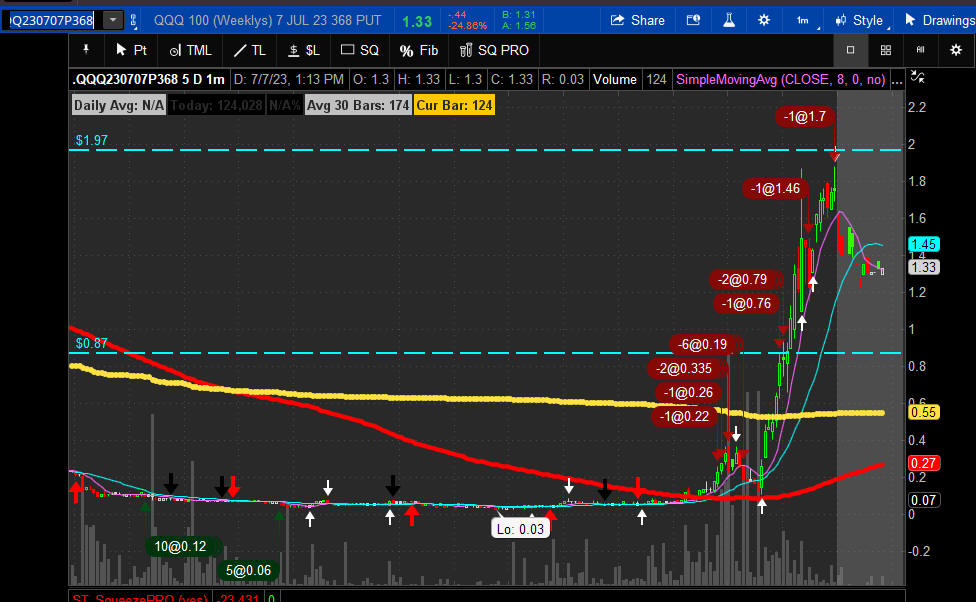Click the Cur Bar: 124 label
Image resolution: width=976 pixels, height=602 pixels.
[x=454, y=105]
